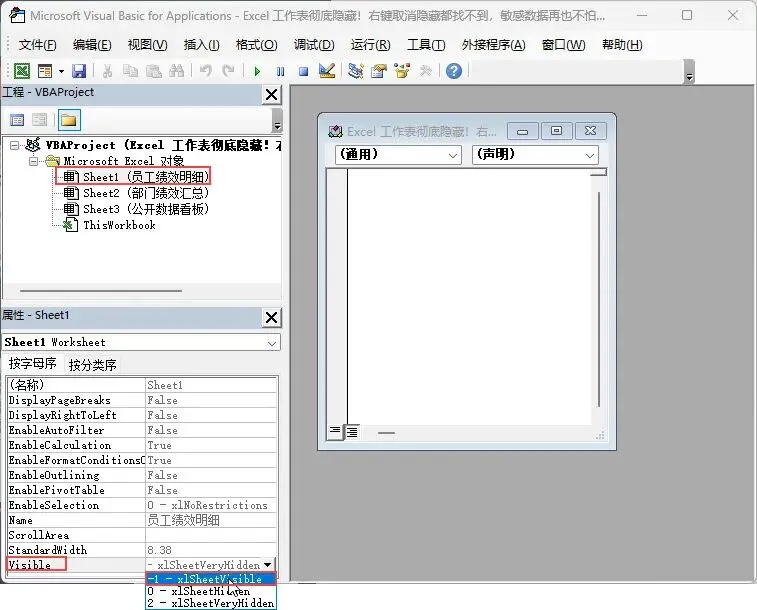Select ThisWorkbook in project tree
Image resolution: width=757 pixels, height=610 pixels.
(x=110, y=225)
